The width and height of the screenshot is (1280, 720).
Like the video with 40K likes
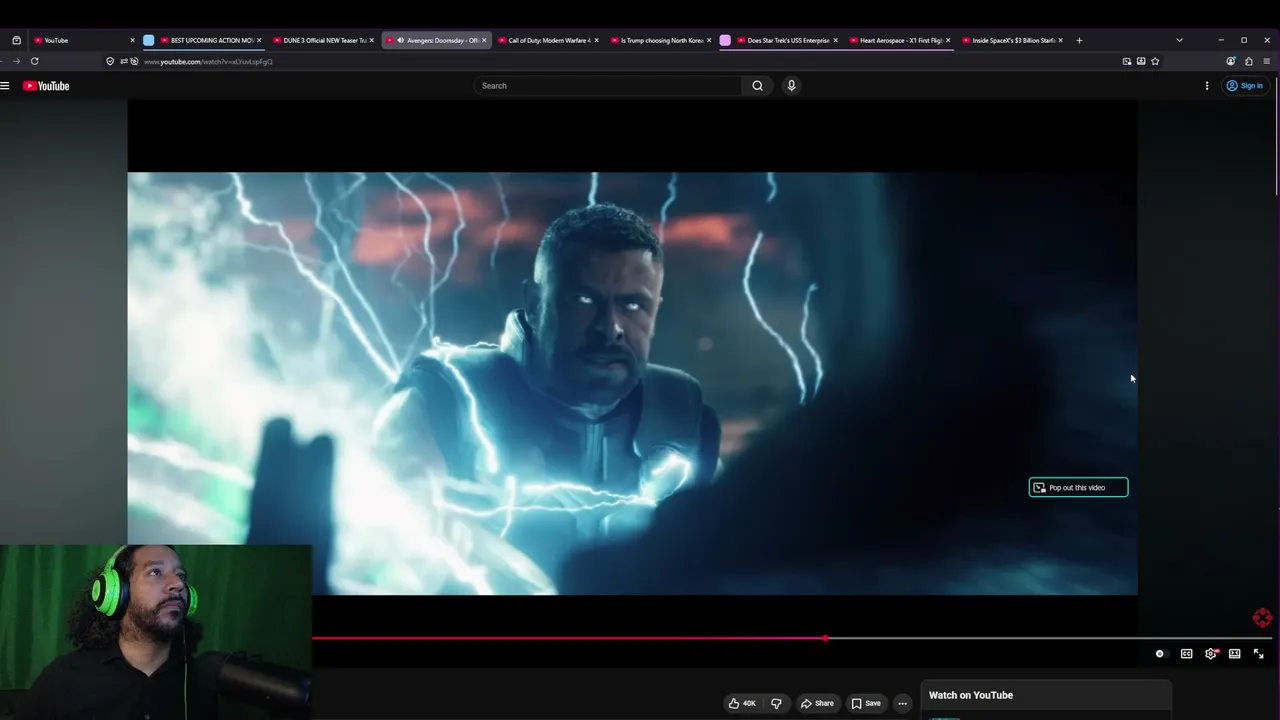pyautogui.click(x=742, y=703)
